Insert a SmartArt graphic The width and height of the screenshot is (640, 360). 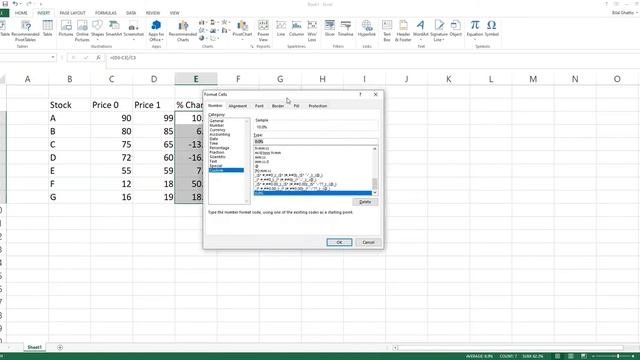click(114, 29)
